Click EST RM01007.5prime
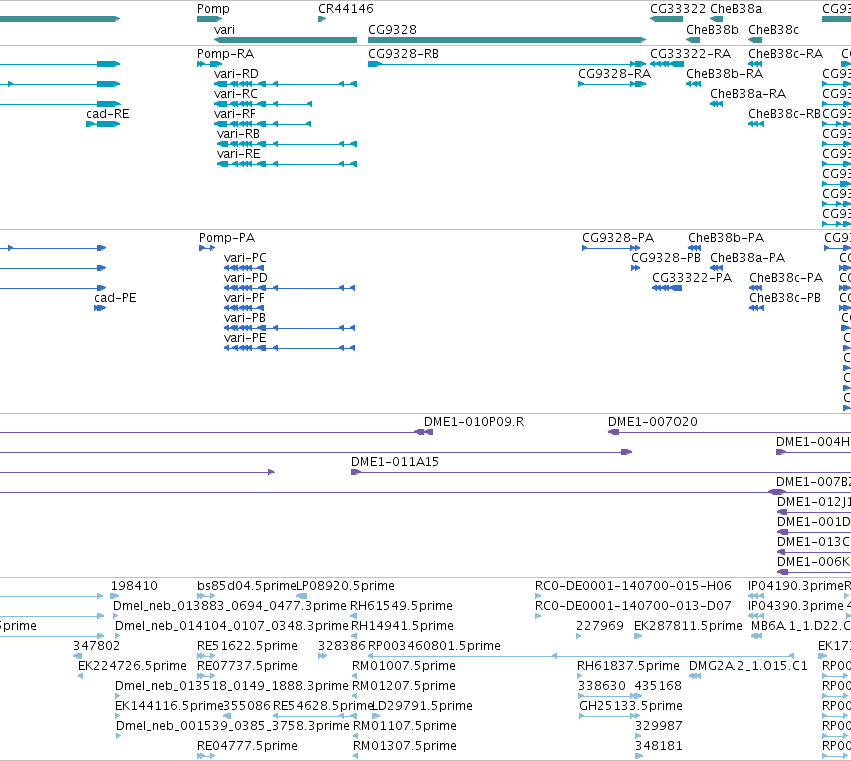Image resolution: width=851 pixels, height=761 pixels. [404, 666]
